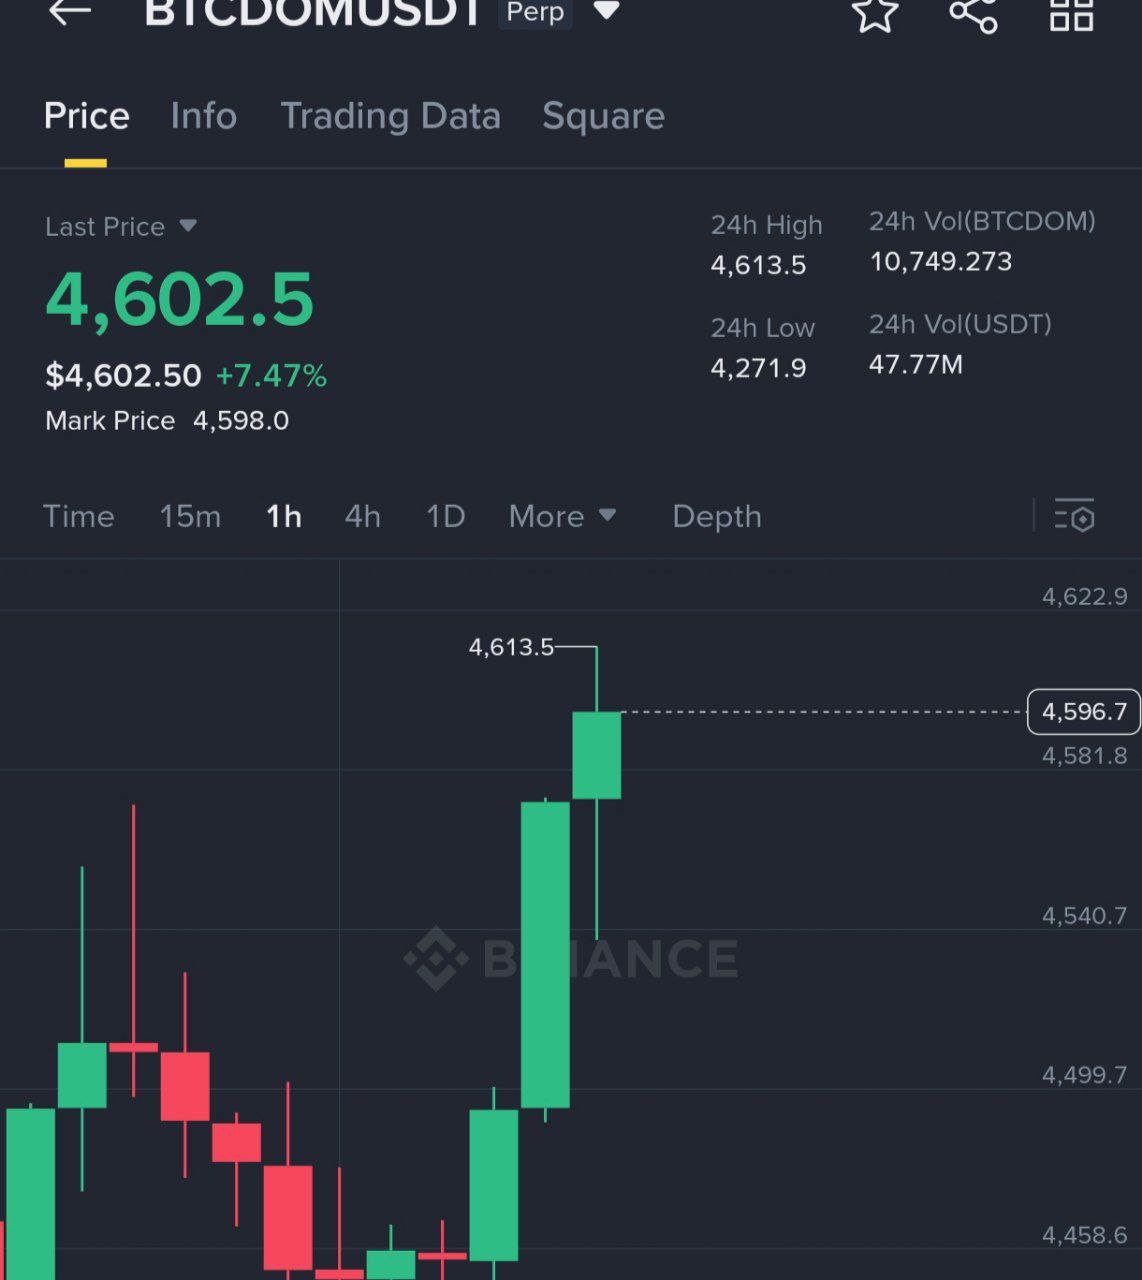Tap the 4,622.9 axis label

click(1085, 597)
